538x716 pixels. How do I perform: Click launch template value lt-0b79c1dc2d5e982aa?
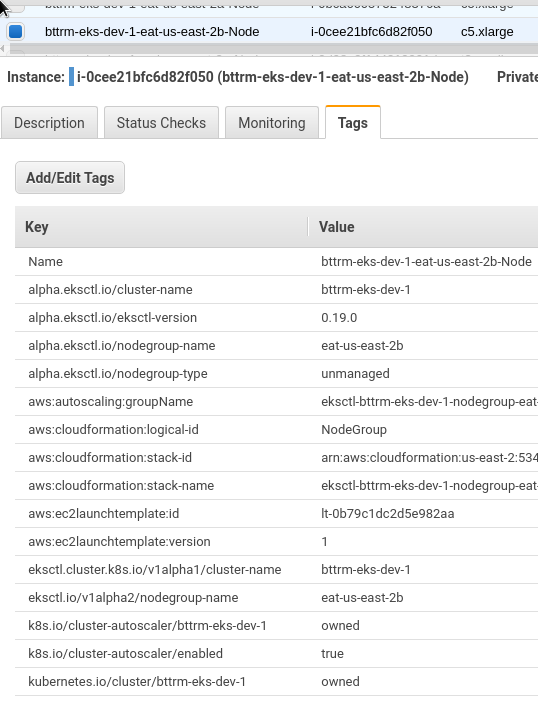pyautogui.click(x=388, y=514)
